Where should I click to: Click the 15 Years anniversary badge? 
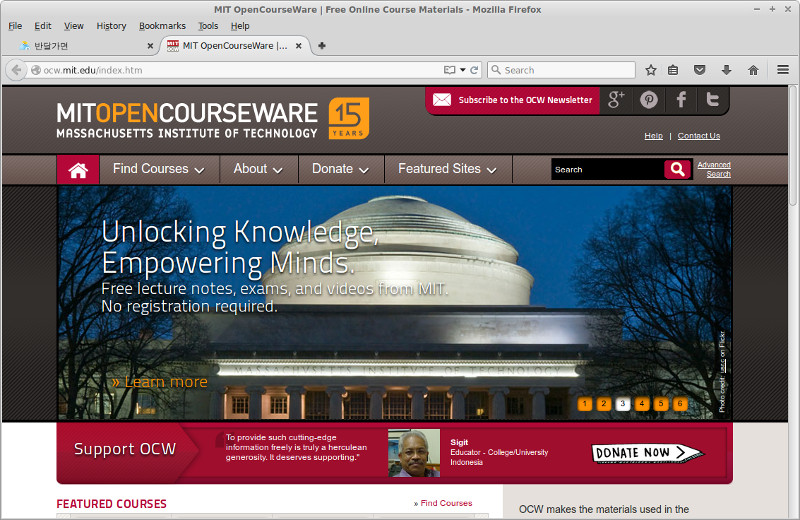pos(348,118)
